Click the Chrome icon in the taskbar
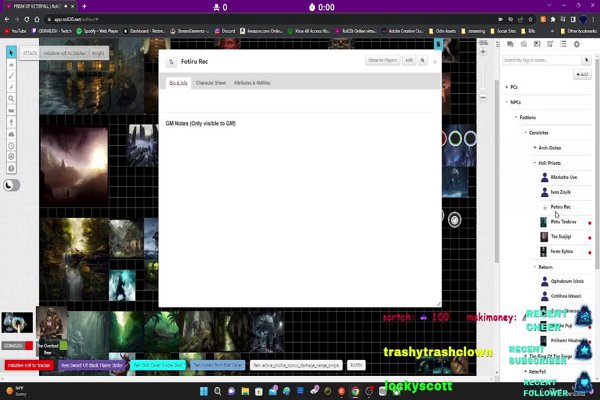Viewport: 600px width, 400px height. (x=355, y=391)
